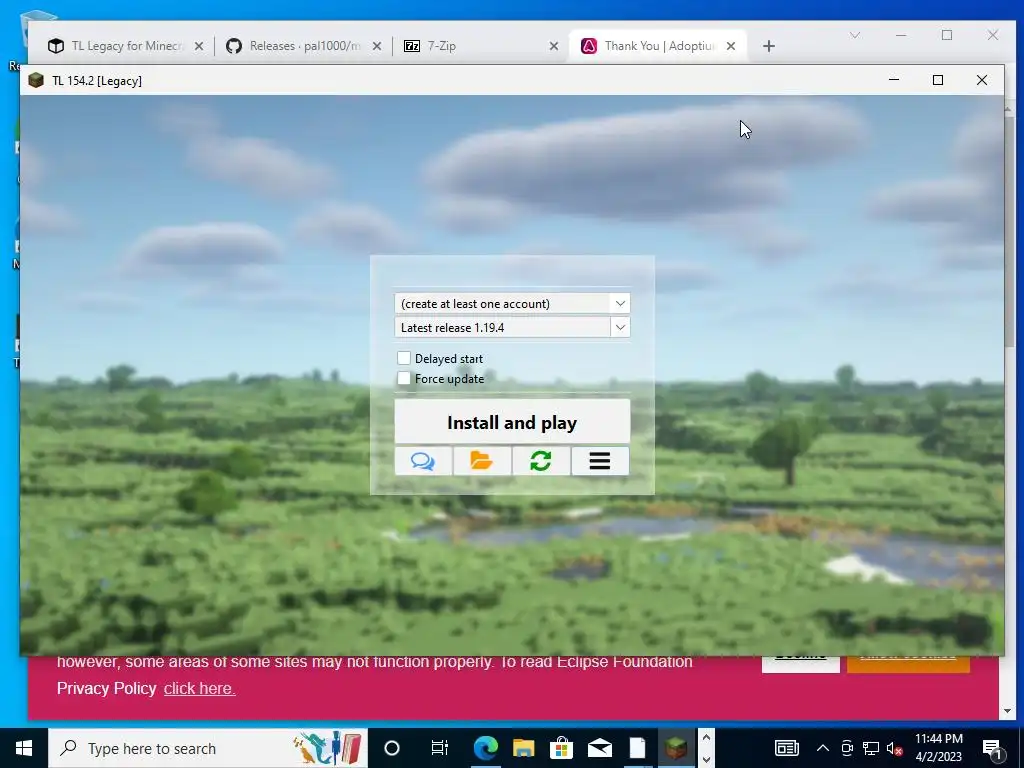Open the News and interests taskbar icon
Screen dimensions: 1024x768
(x=786, y=748)
